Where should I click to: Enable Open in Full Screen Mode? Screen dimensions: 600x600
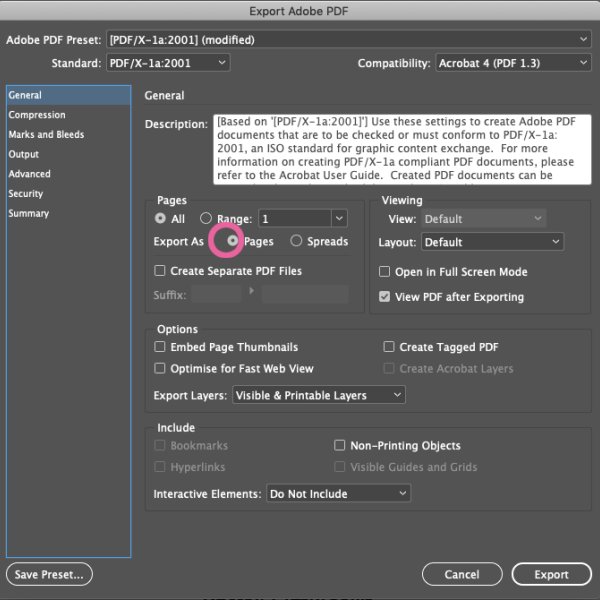384,272
